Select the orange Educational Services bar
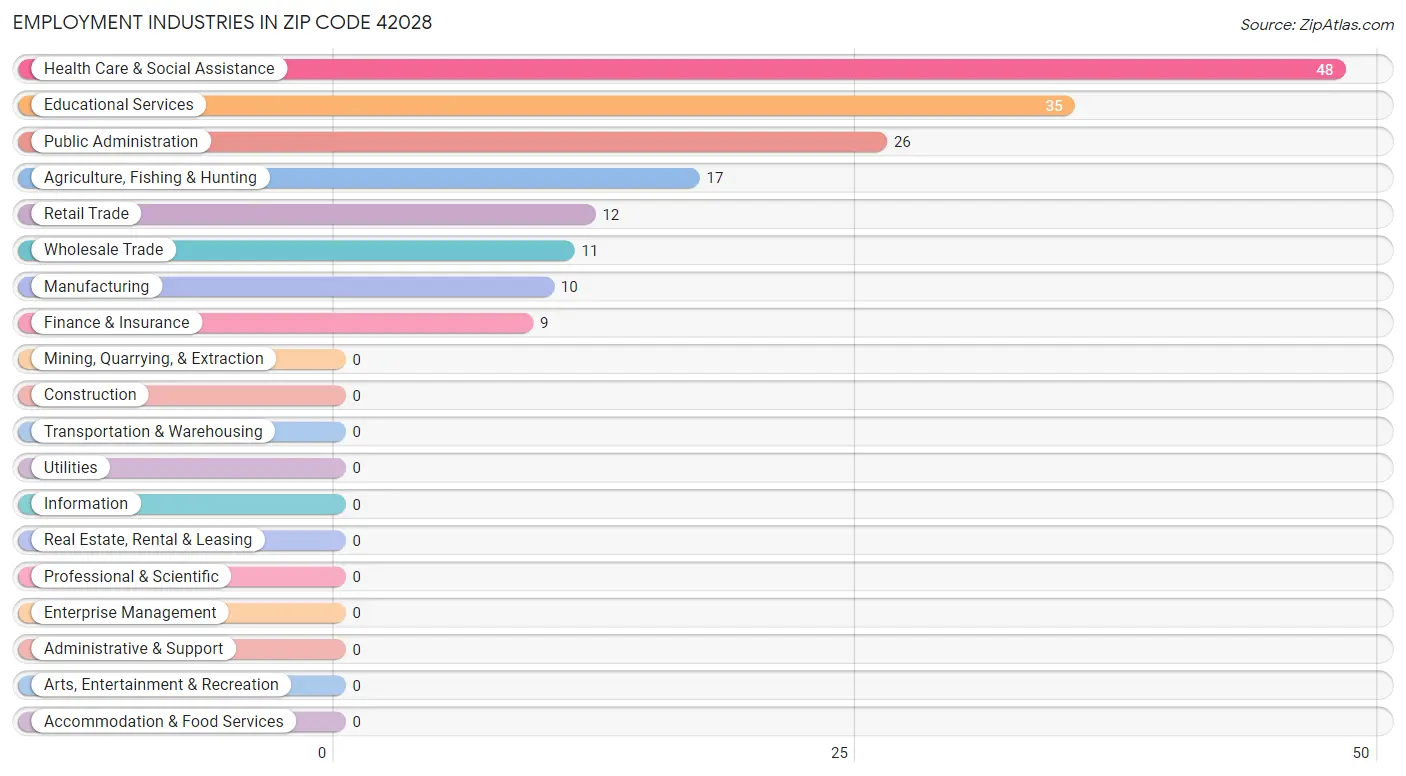The image size is (1406, 776). pyautogui.click(x=546, y=106)
